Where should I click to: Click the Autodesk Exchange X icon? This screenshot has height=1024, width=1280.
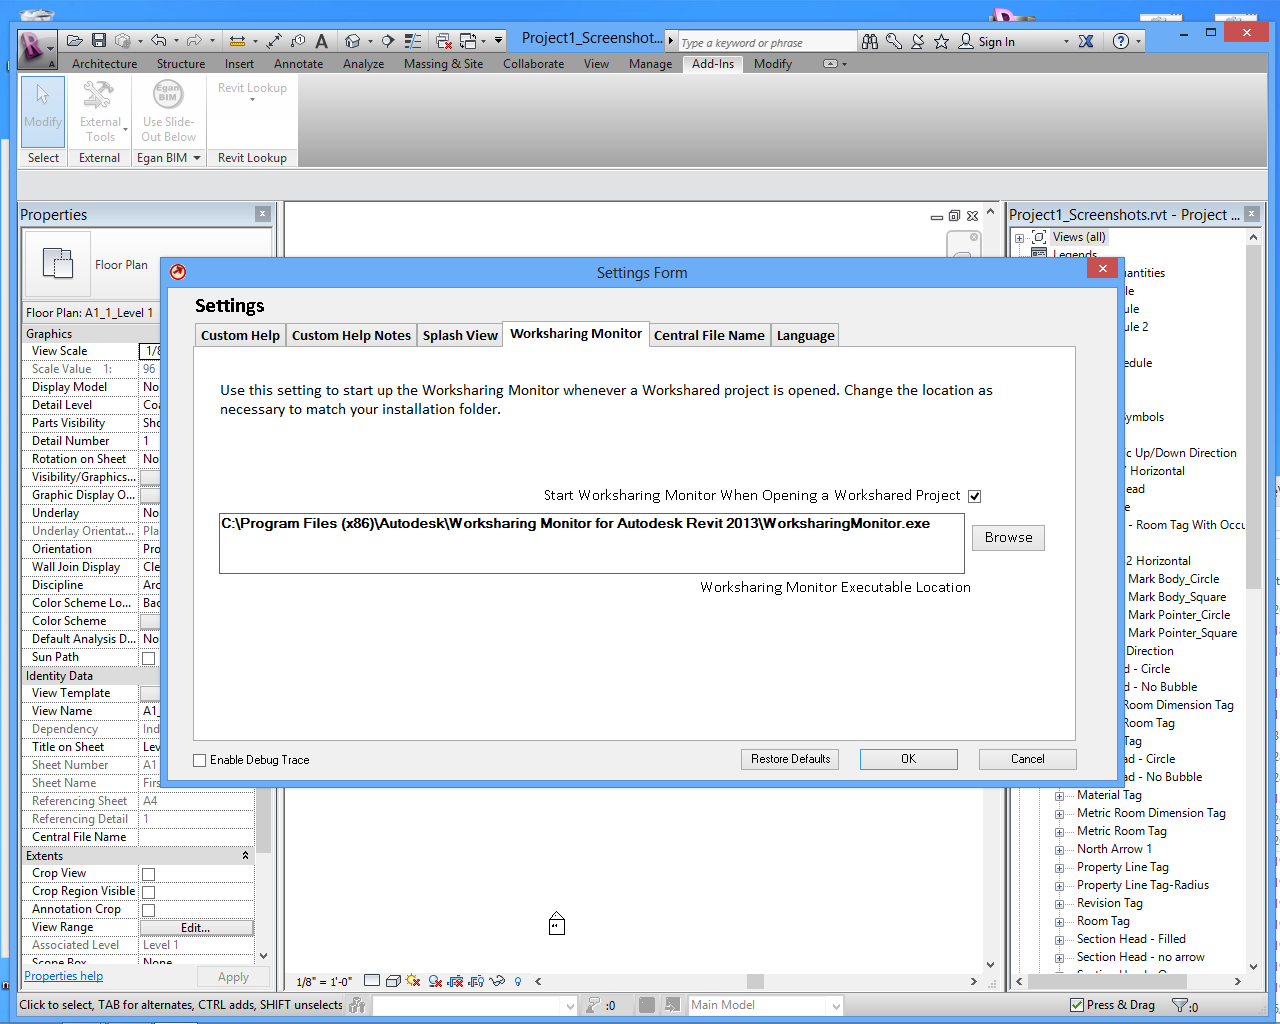[x=1086, y=41]
